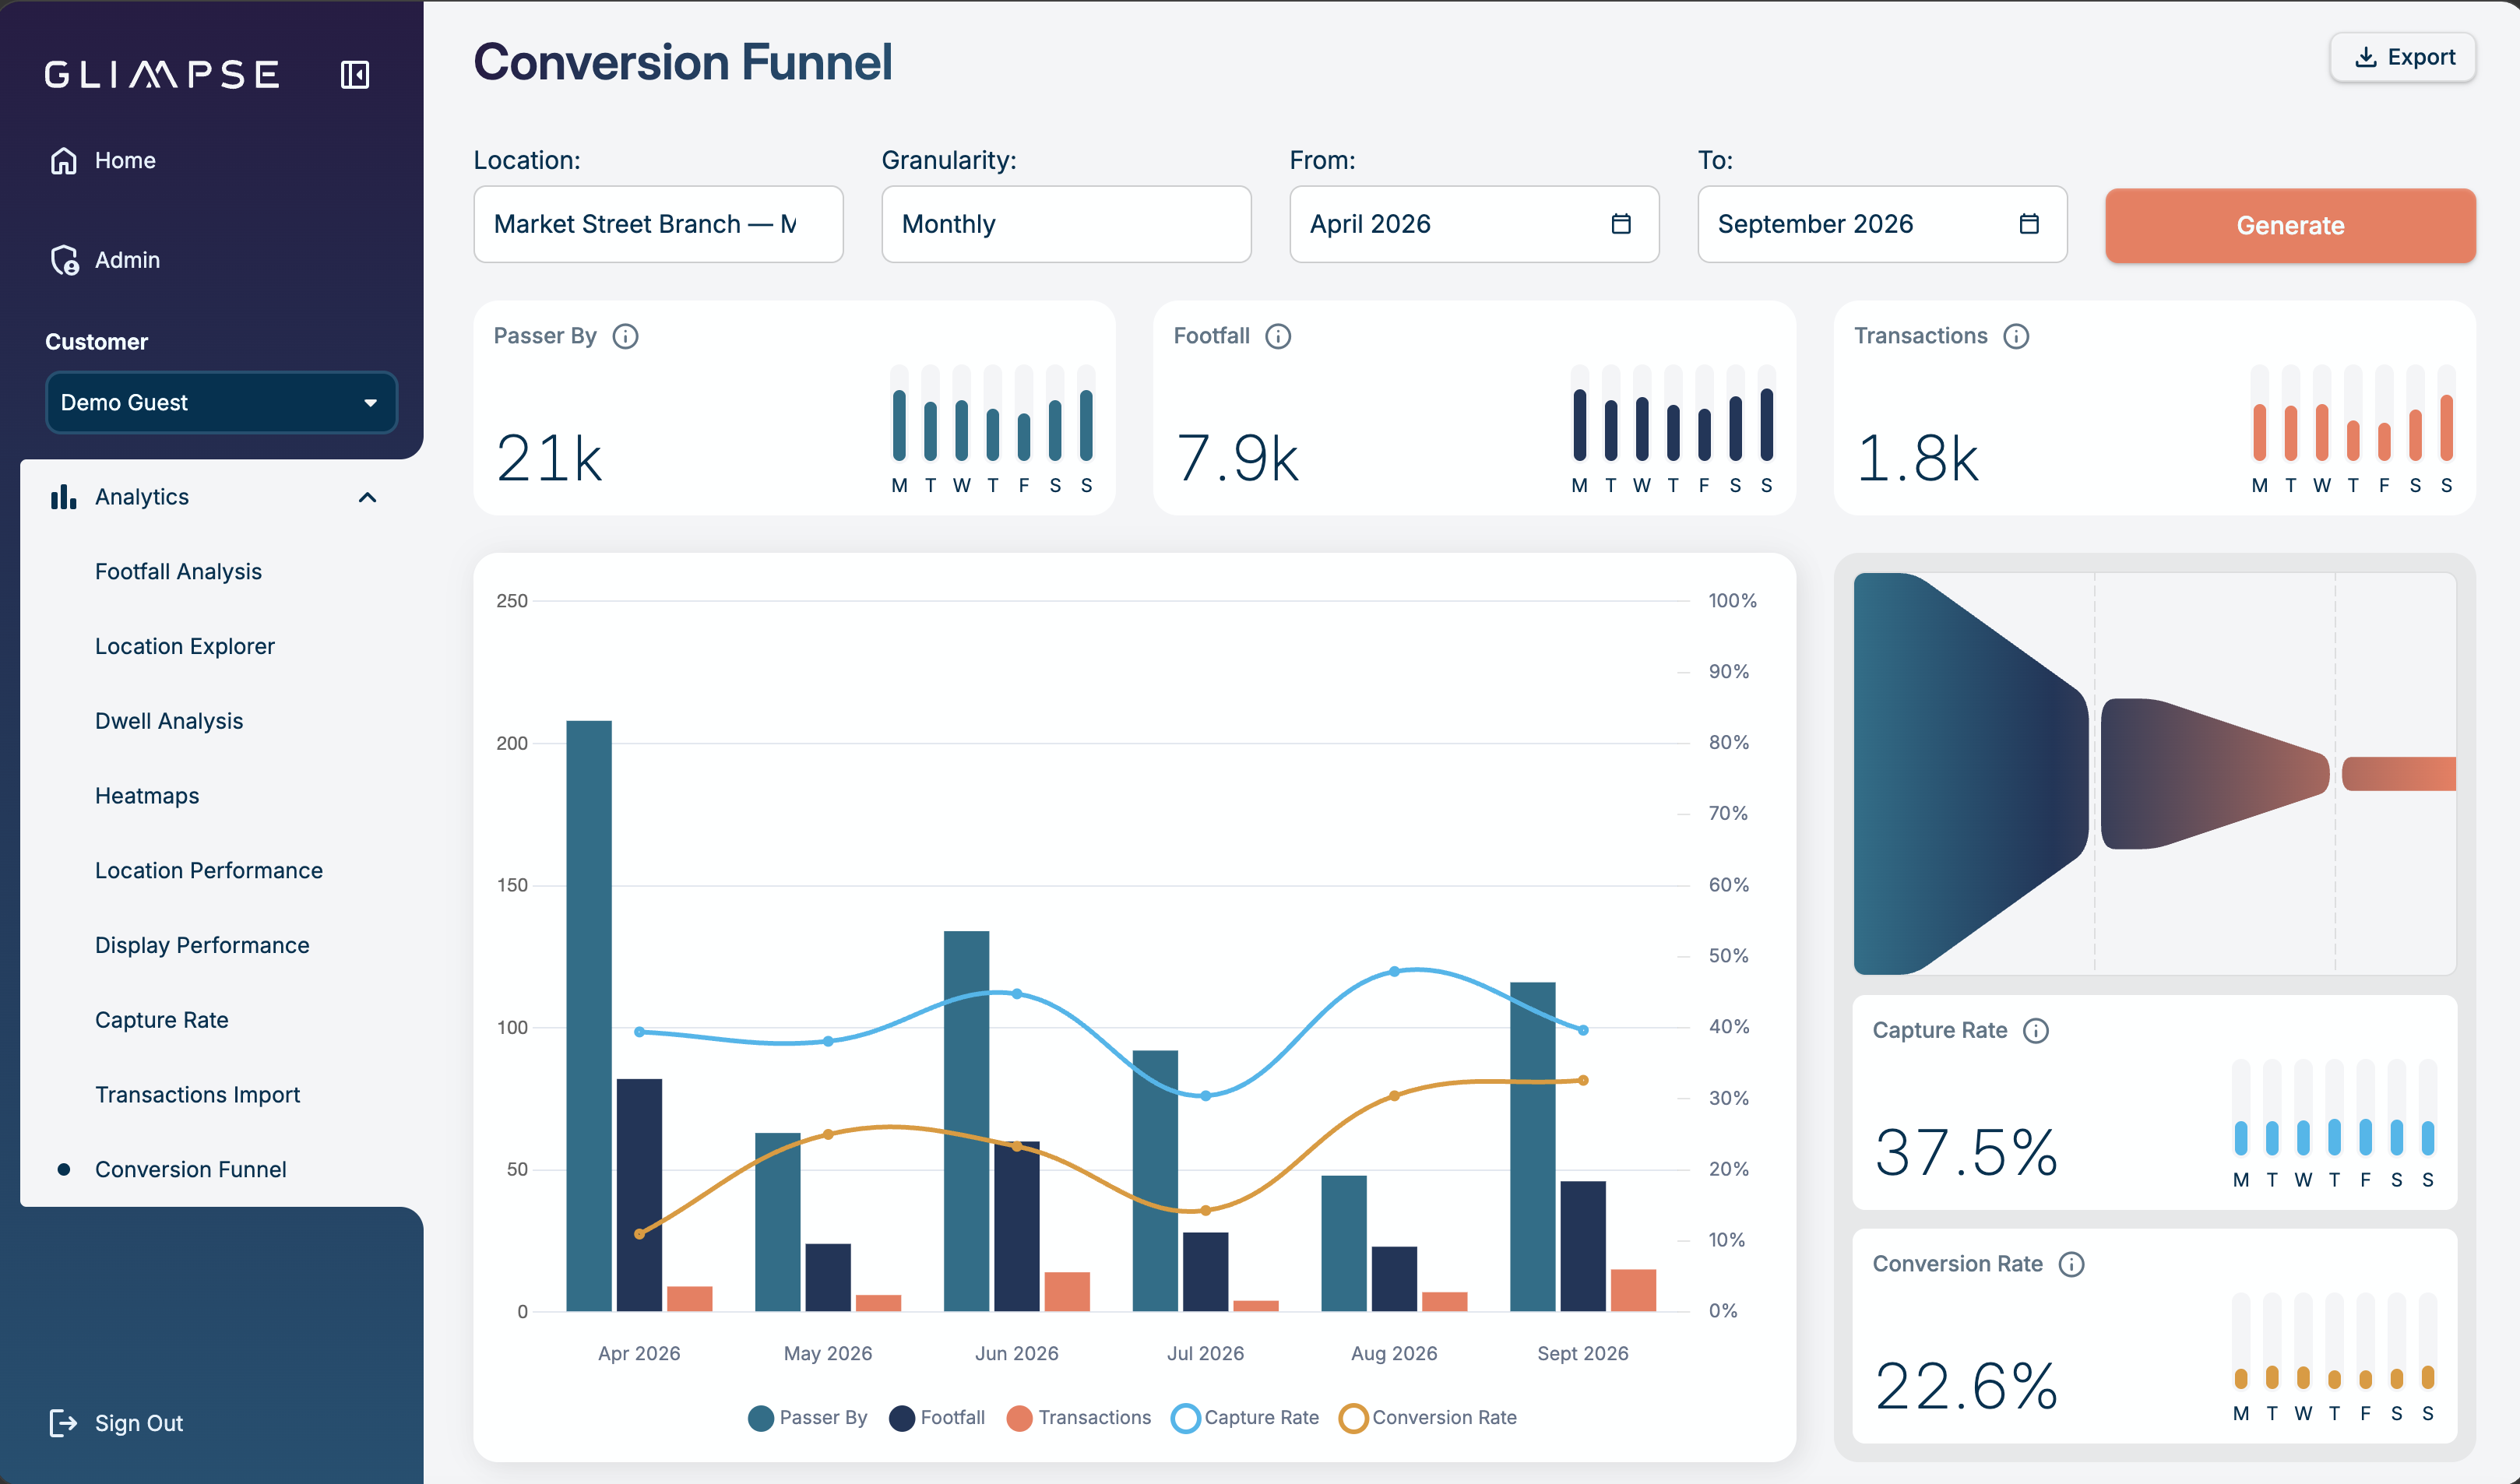Screen dimensions: 2520x1484
Task: Open the Heatmaps menu item
Action: pyautogui.click(x=147, y=796)
